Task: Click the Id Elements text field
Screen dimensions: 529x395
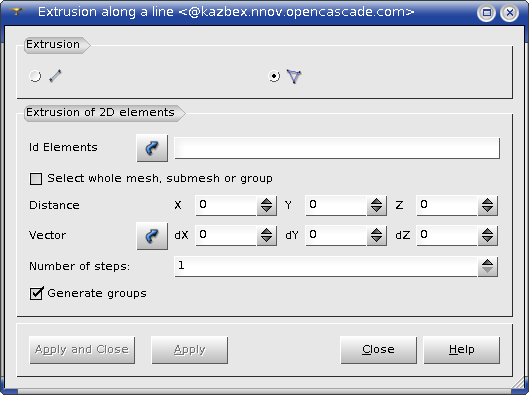Action: (337, 148)
